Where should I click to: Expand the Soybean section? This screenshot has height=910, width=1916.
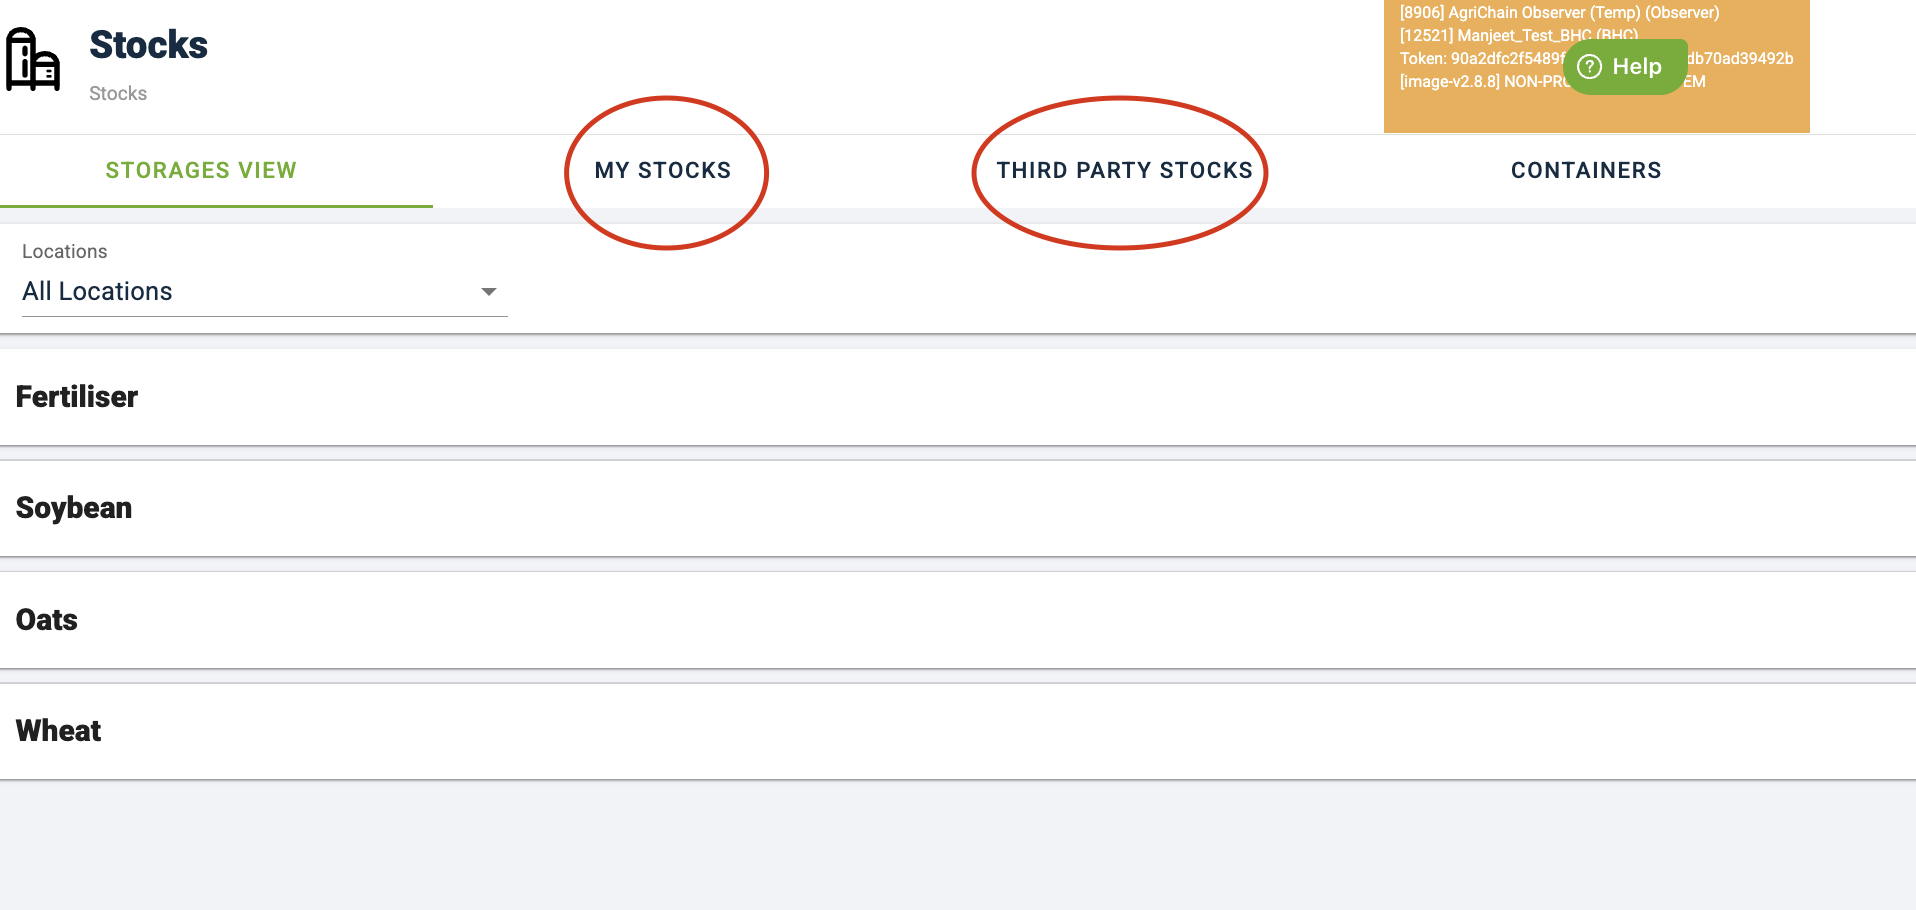pyautogui.click(x=958, y=508)
